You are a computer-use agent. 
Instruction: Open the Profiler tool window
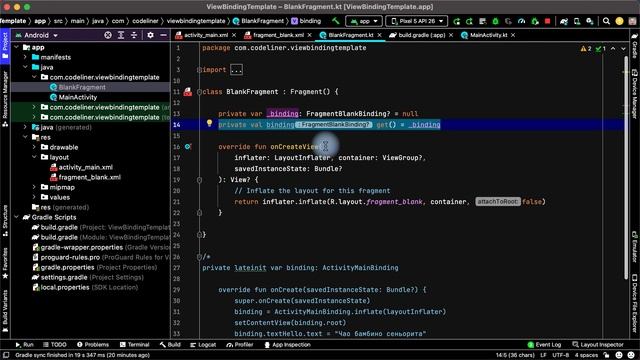click(240, 345)
